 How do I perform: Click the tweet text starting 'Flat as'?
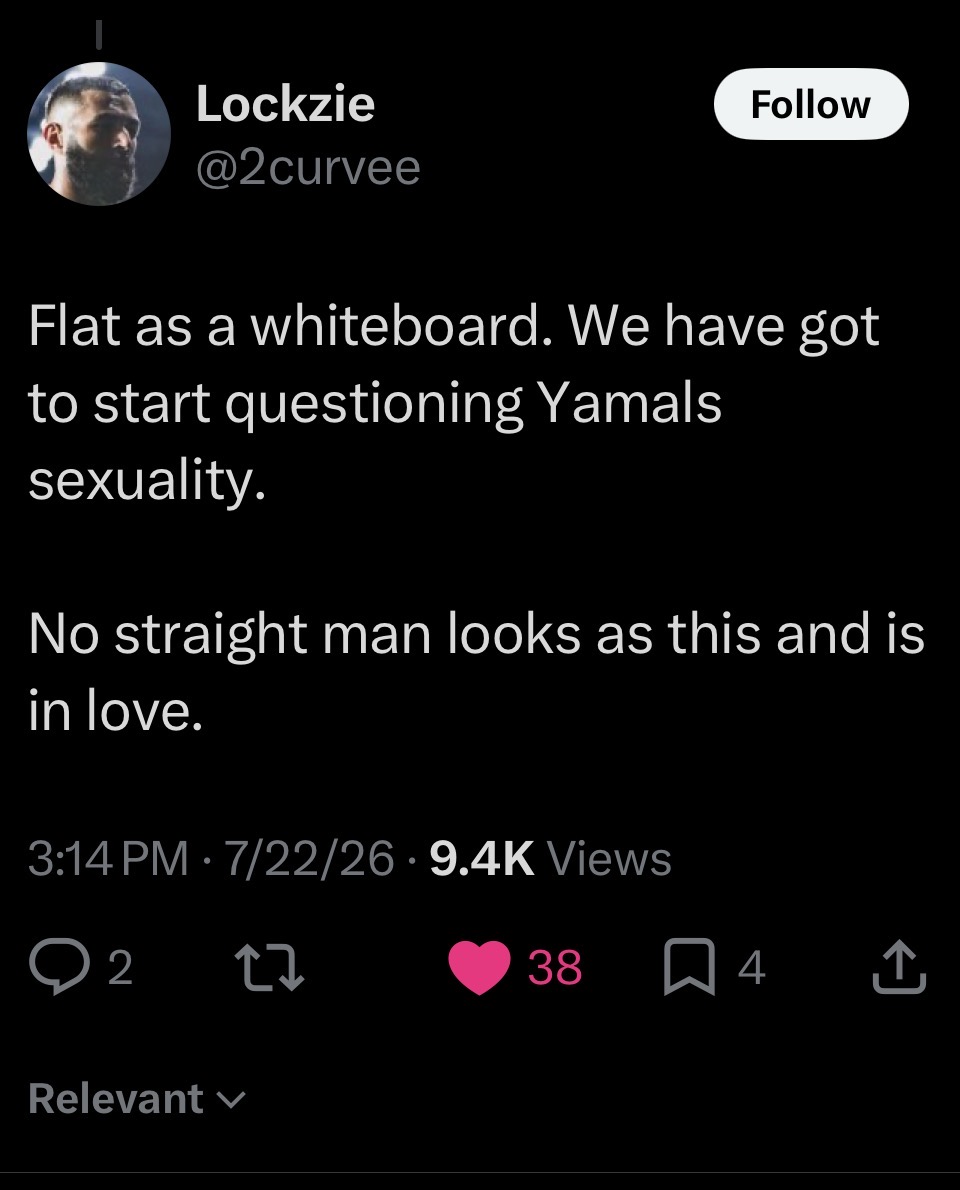454,404
